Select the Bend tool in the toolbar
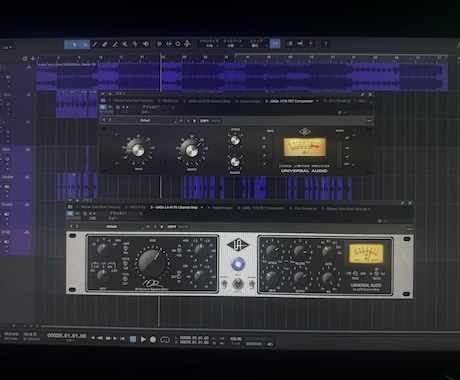This screenshot has height=380, width=460. (135, 44)
